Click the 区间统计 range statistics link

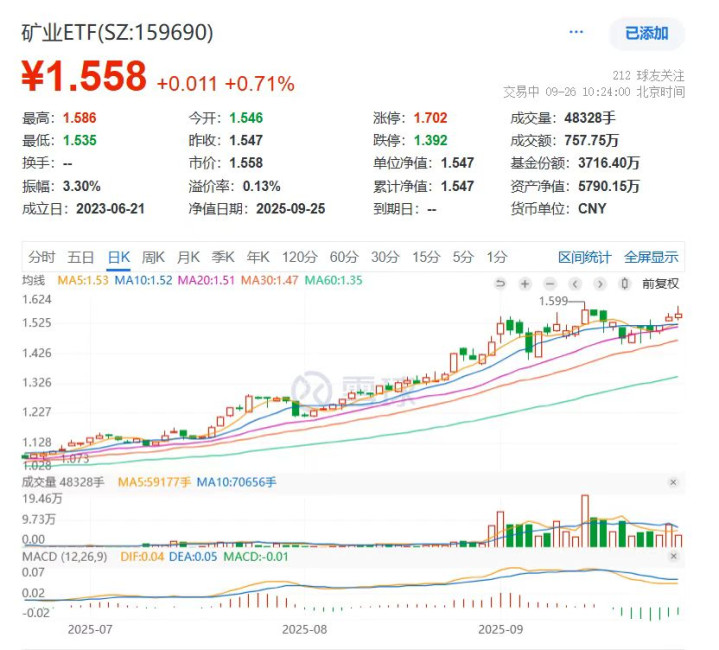pos(584,257)
